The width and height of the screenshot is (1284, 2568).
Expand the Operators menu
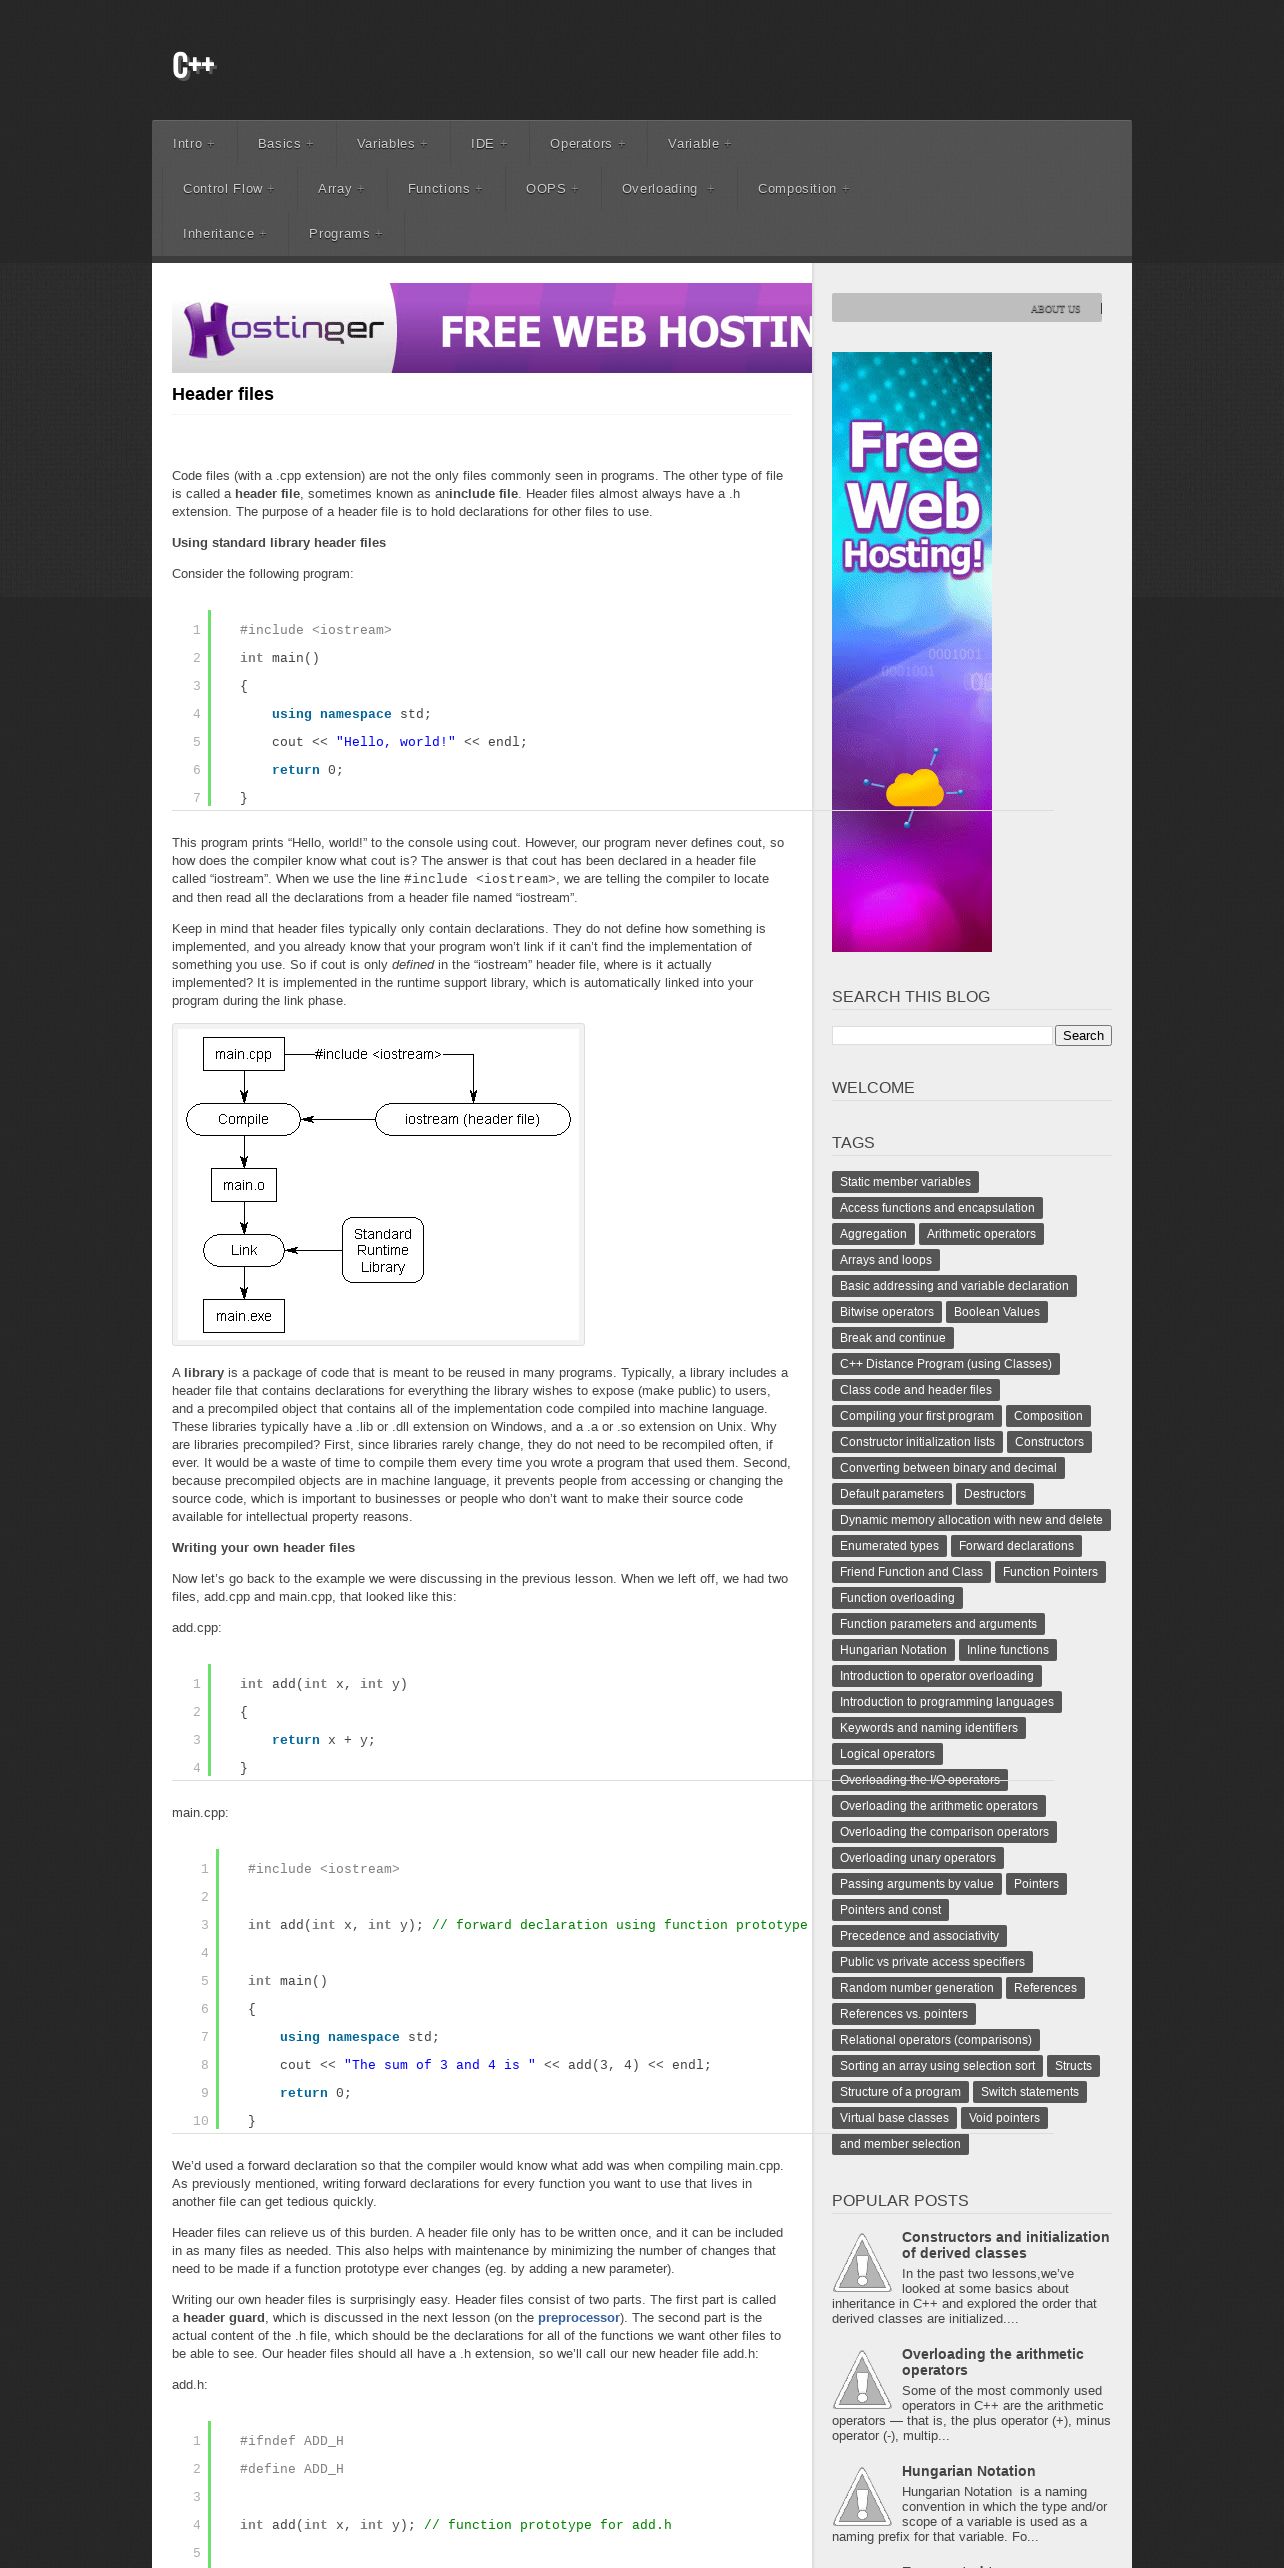coord(588,143)
